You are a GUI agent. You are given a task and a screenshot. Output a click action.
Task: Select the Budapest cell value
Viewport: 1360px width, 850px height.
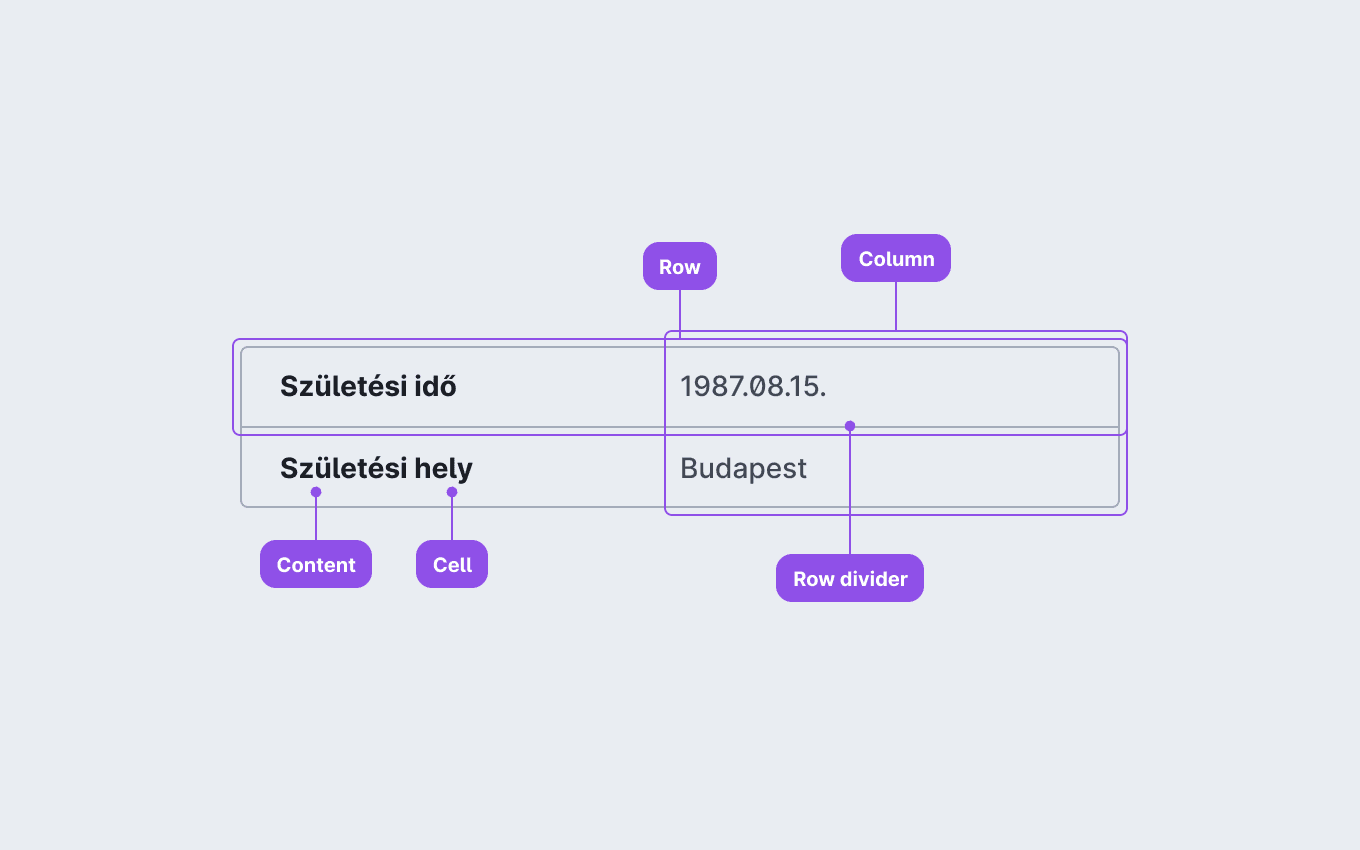(x=743, y=468)
